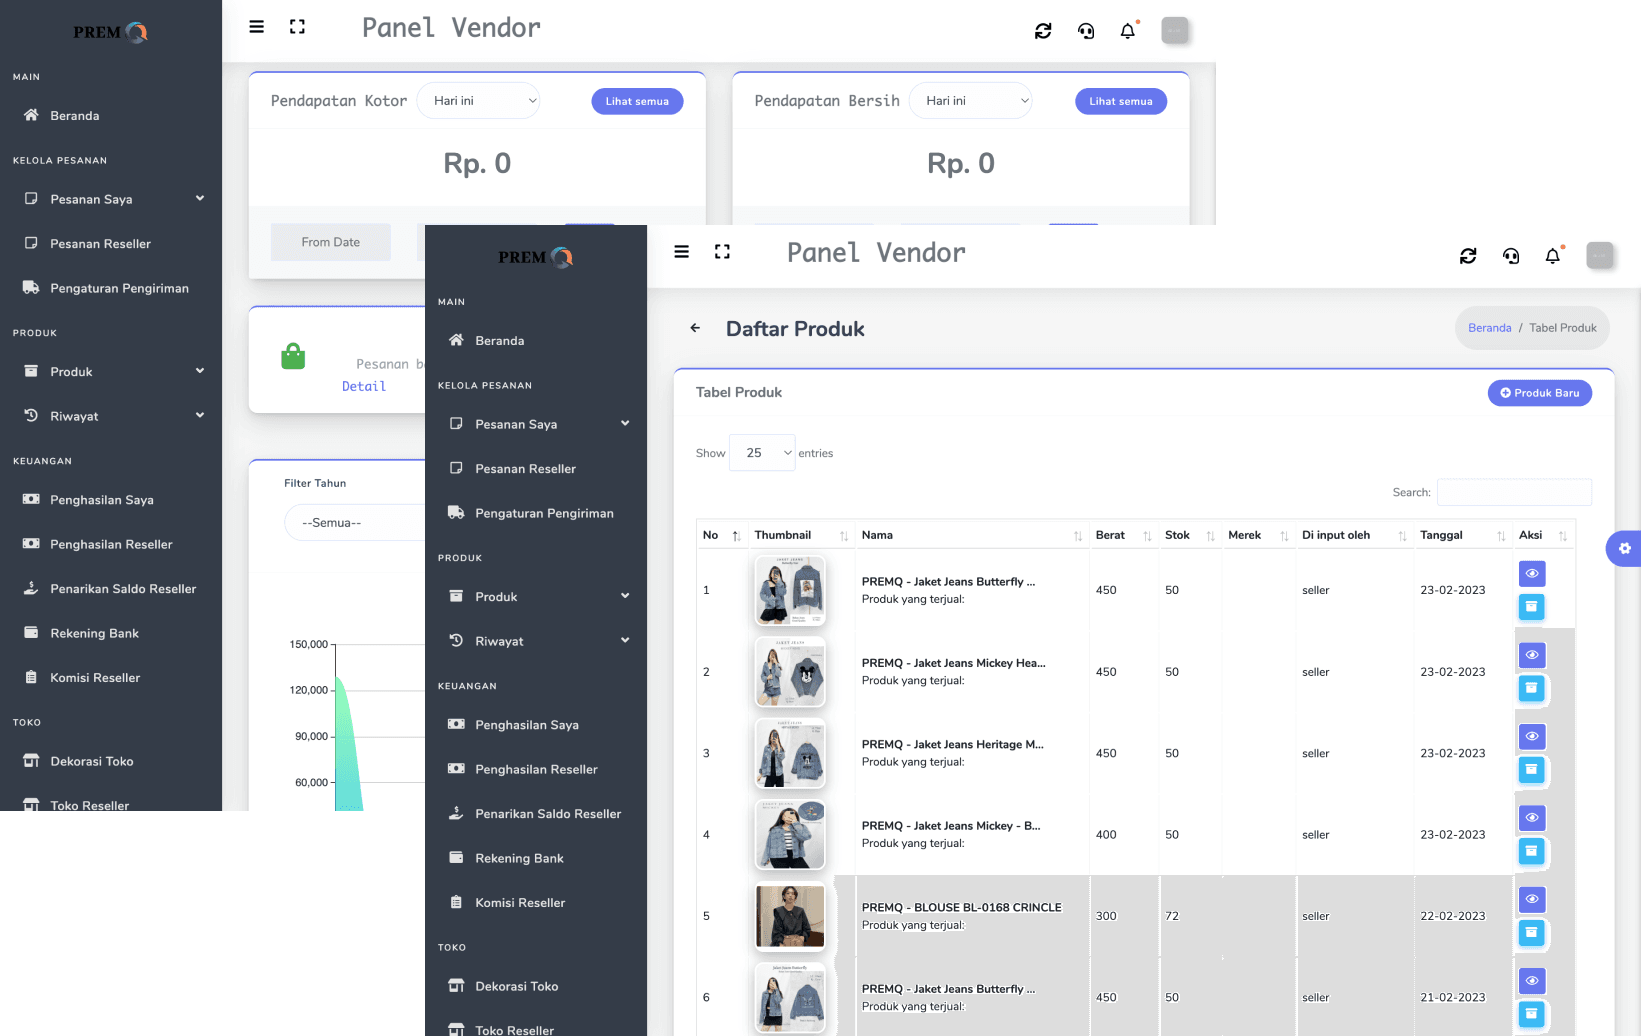Screen dimensions: 1641x1036
Task: Click the headset support icon above Pendapatan Bersih
Action: [x=1086, y=31]
